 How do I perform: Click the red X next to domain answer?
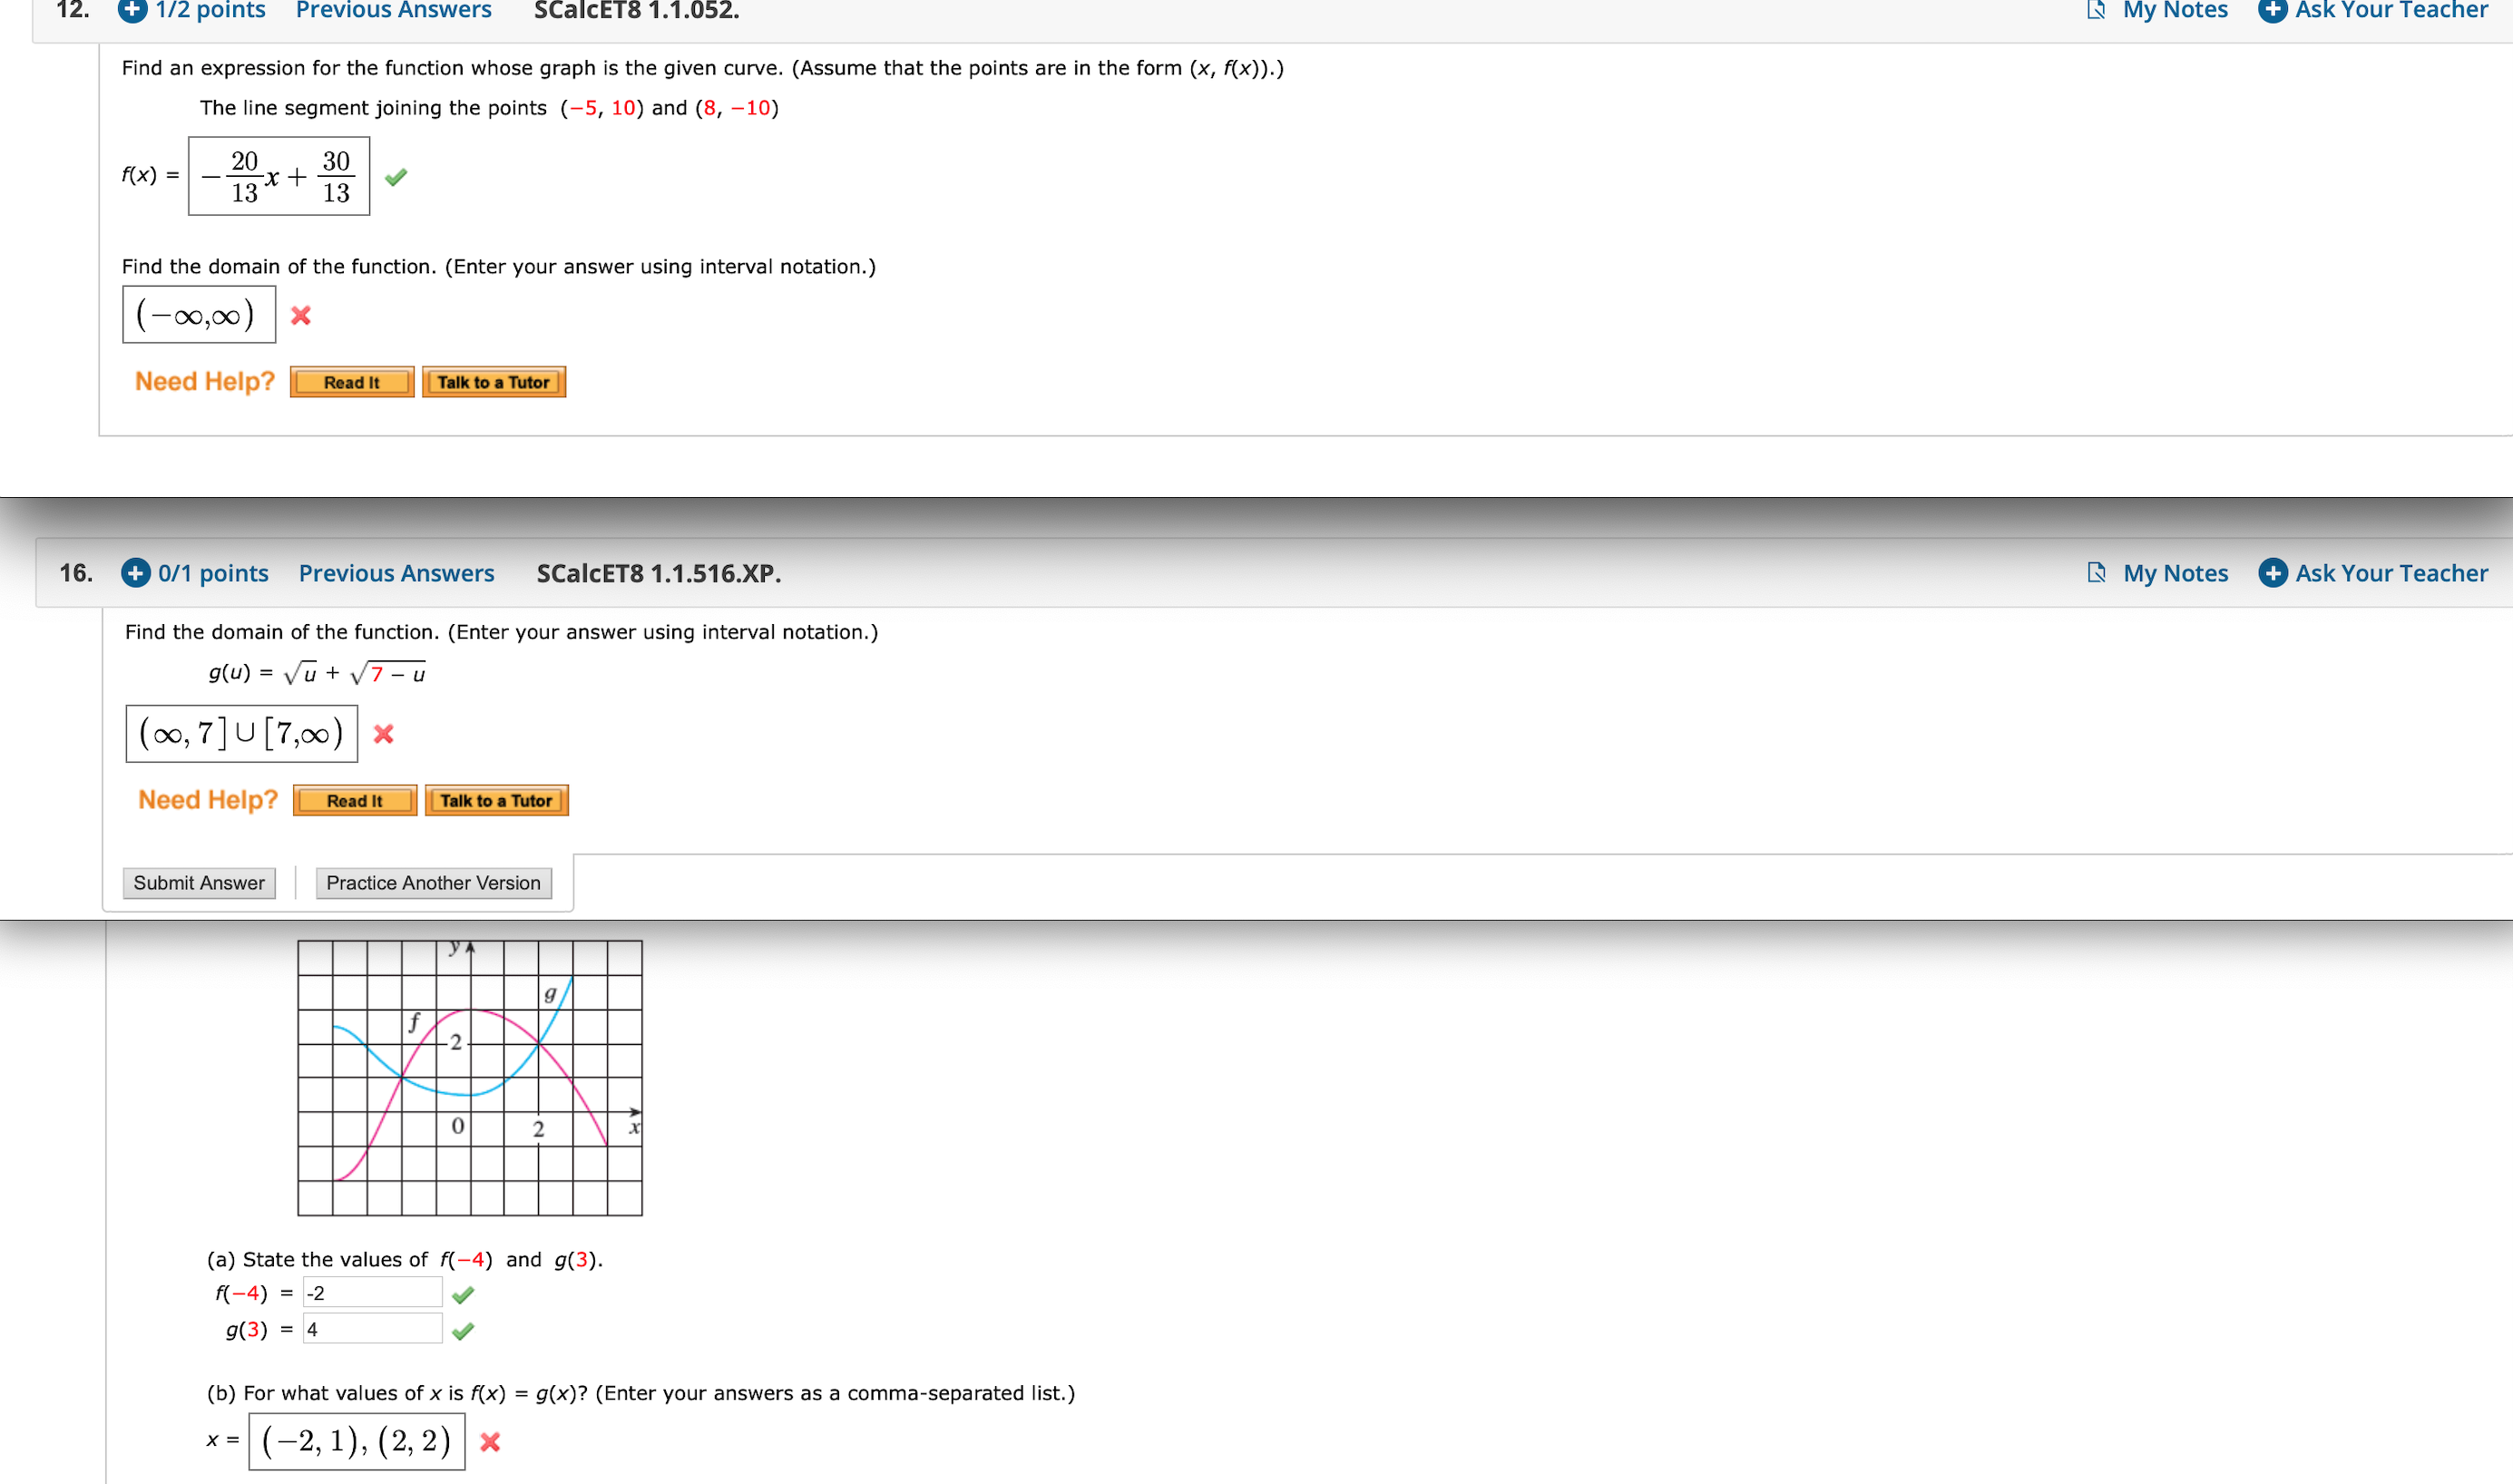point(306,317)
